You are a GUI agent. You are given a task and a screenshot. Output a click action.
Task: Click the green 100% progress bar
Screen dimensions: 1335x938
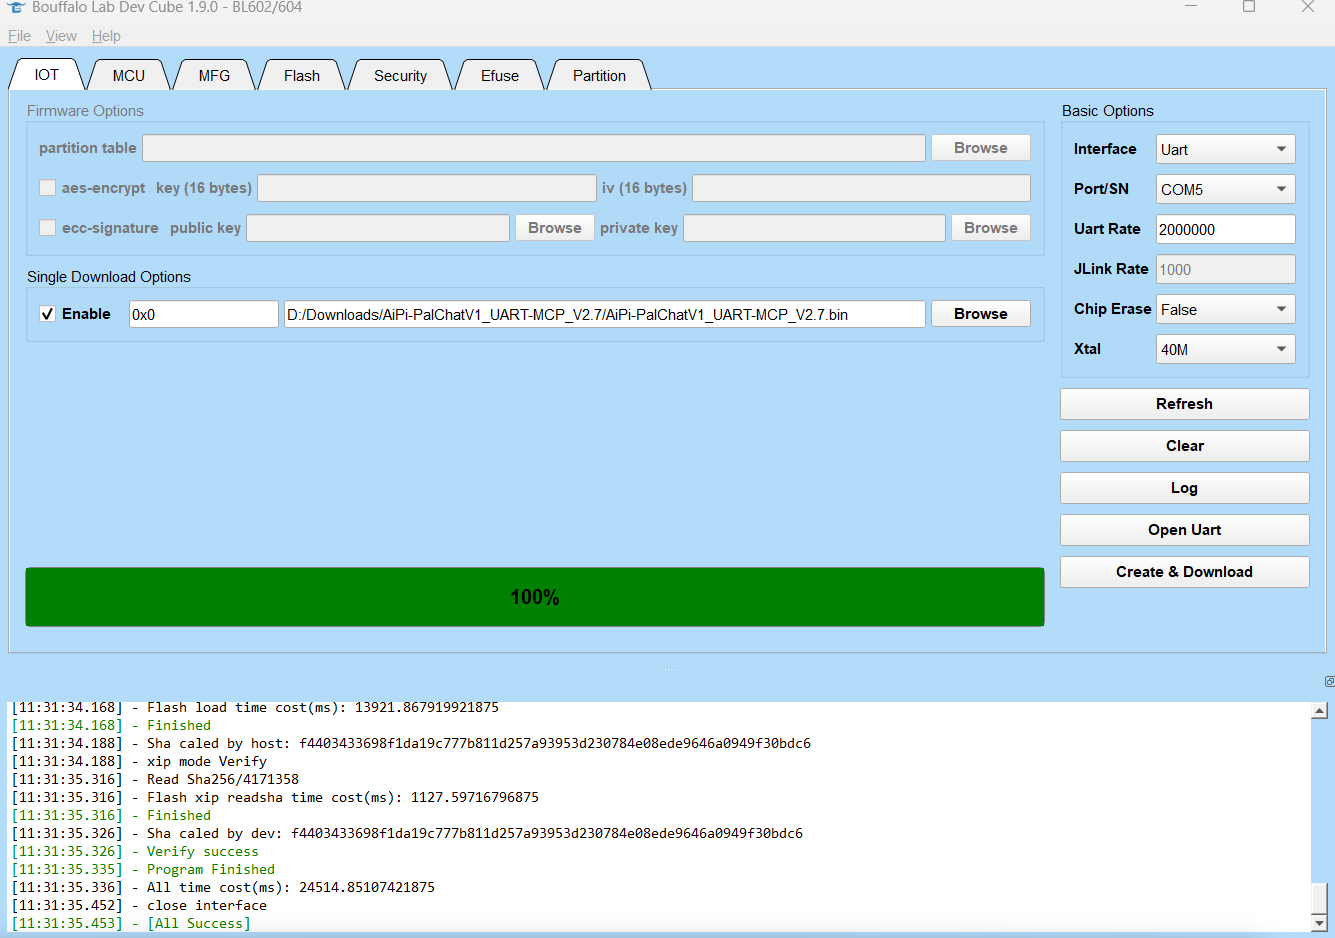pos(535,597)
